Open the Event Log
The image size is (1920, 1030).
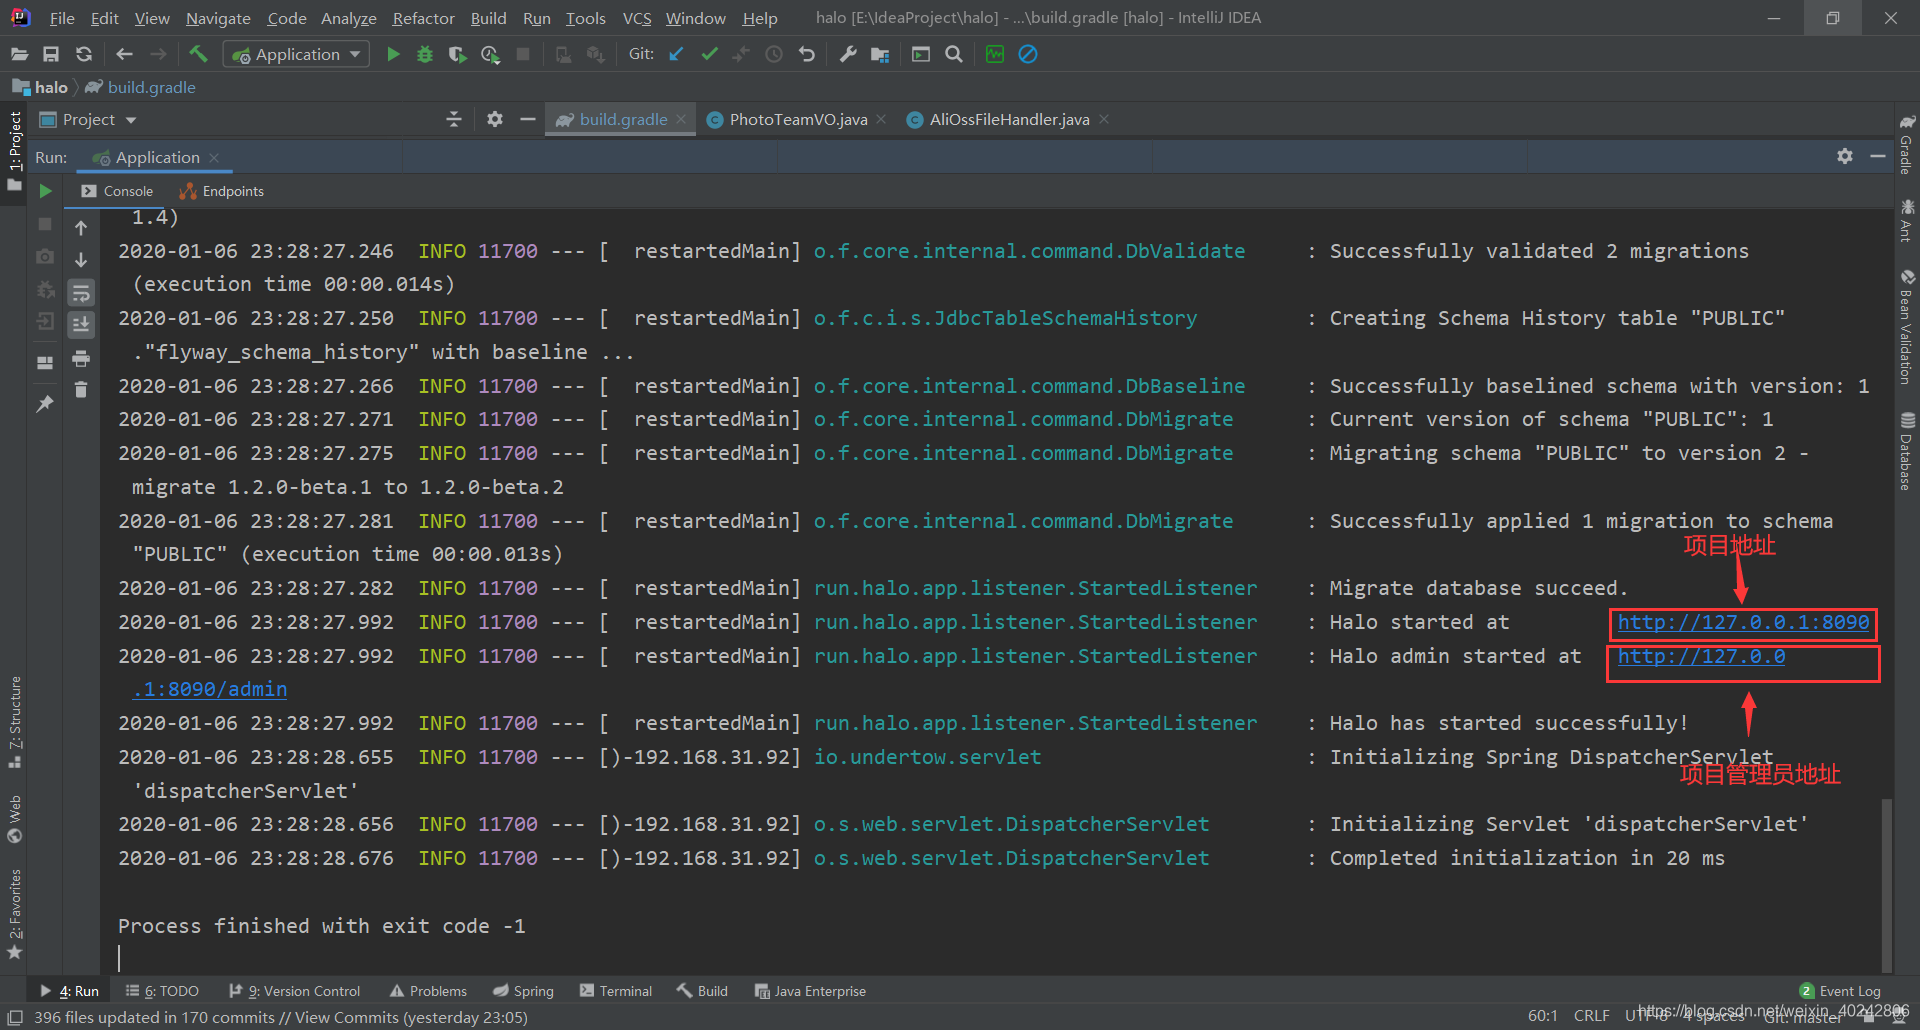point(1840,991)
